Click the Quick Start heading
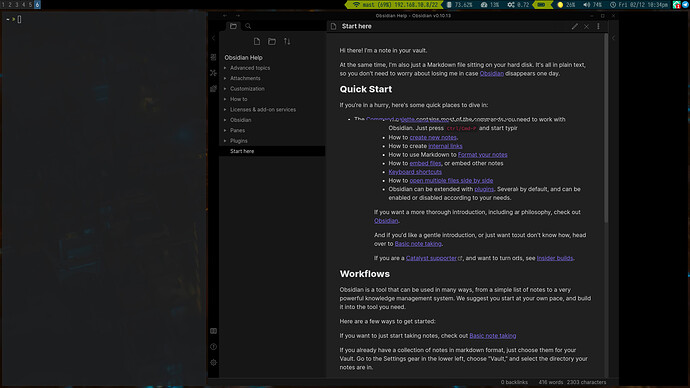Viewport: 690px width, 388px height. click(366, 89)
